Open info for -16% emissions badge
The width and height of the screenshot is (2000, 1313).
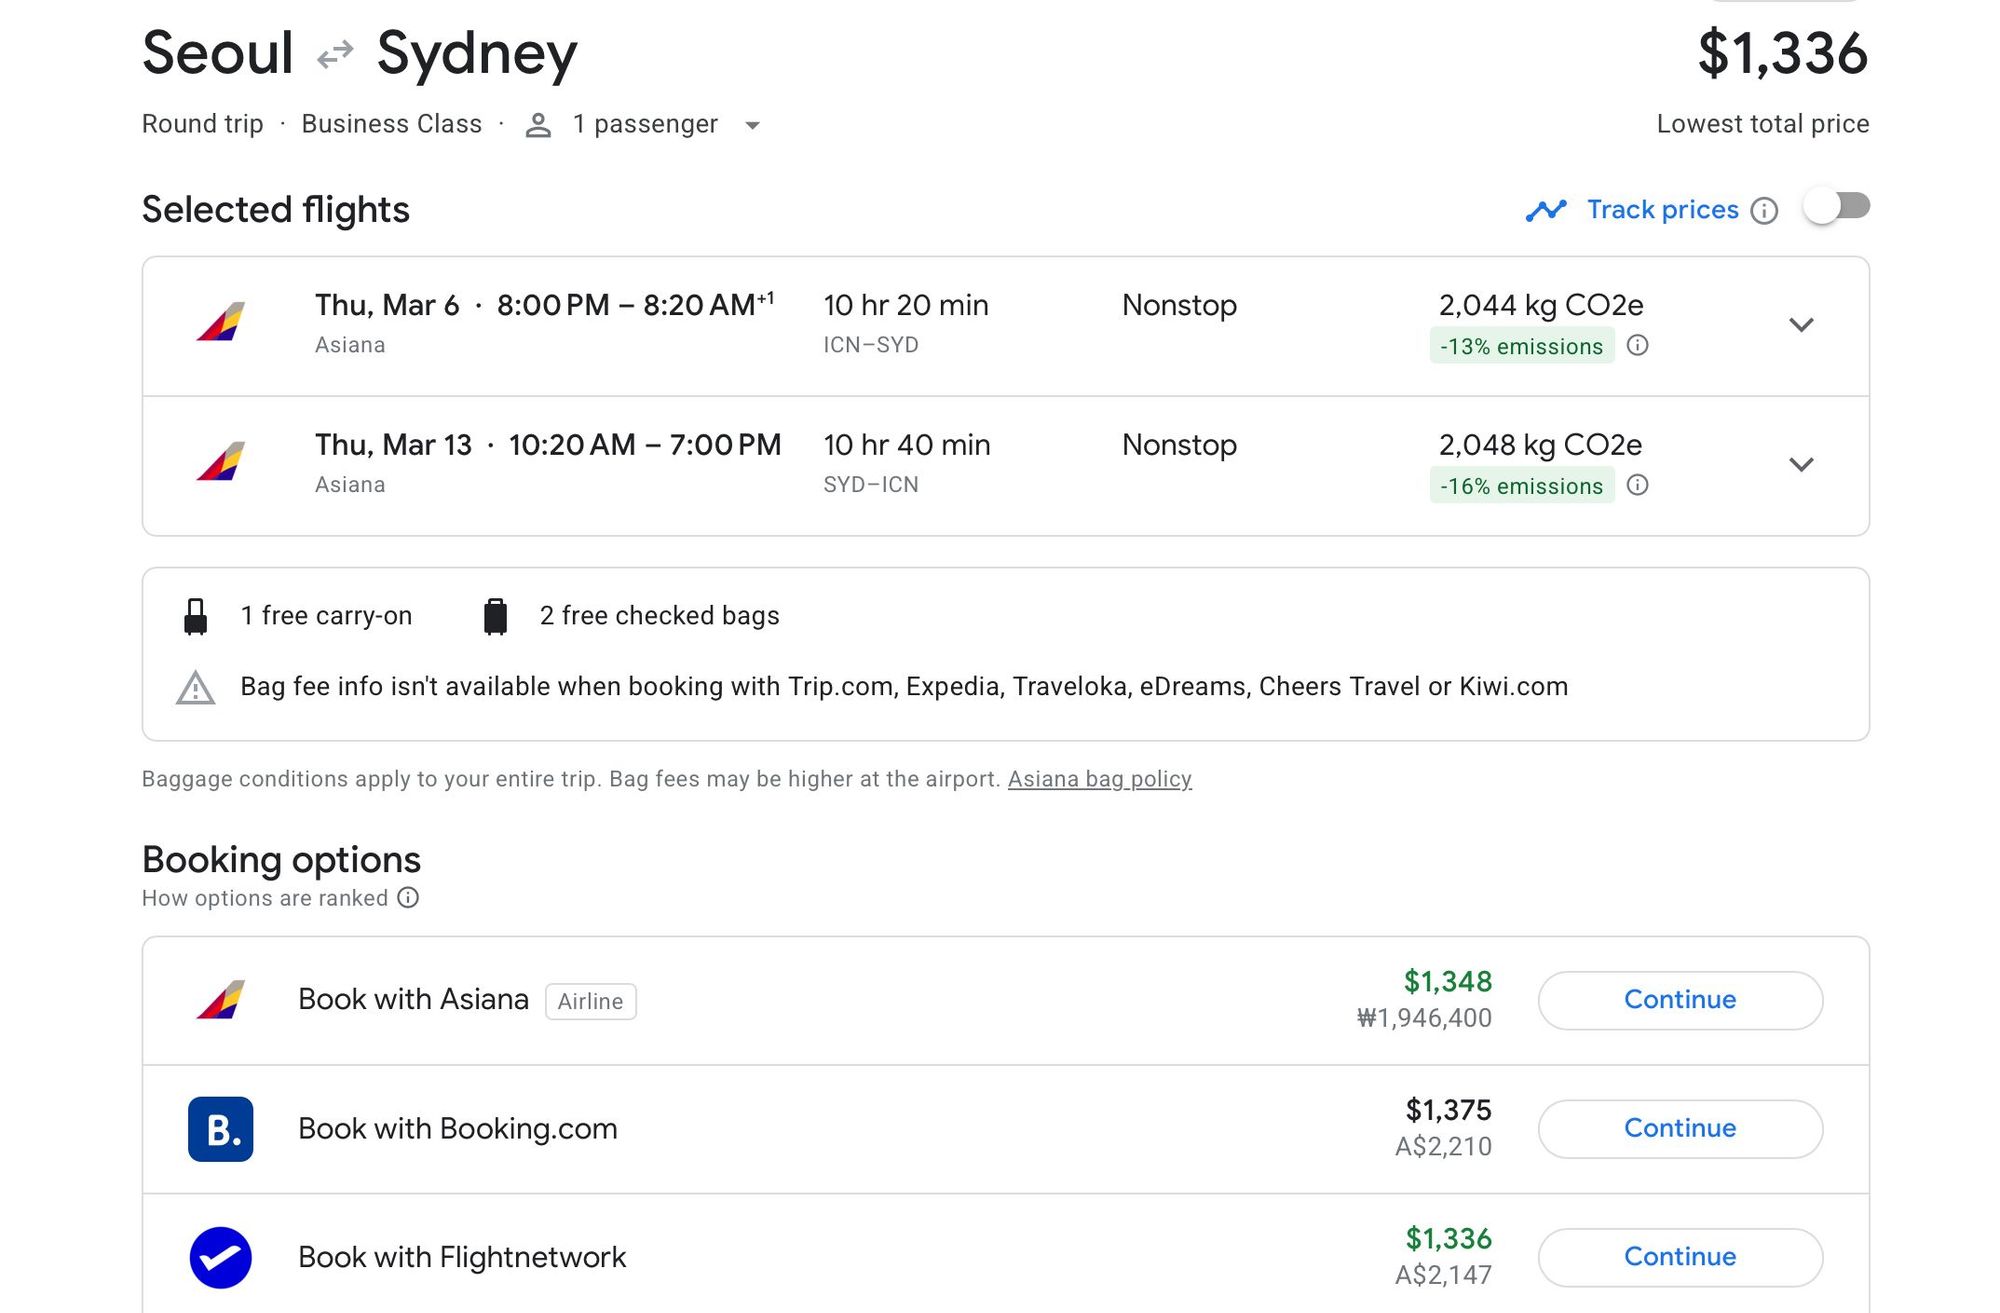(1637, 486)
